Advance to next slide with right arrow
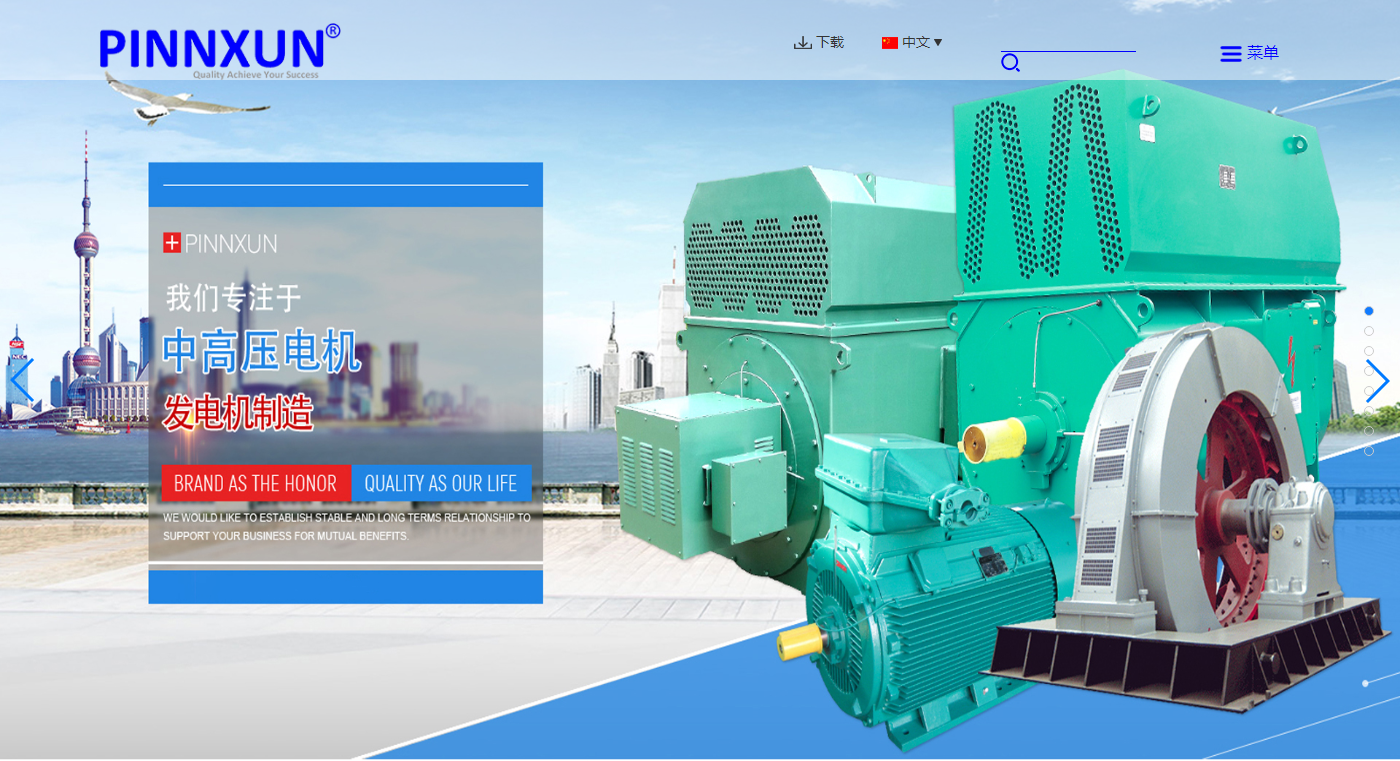The height and width of the screenshot is (761, 1400). tap(1377, 381)
